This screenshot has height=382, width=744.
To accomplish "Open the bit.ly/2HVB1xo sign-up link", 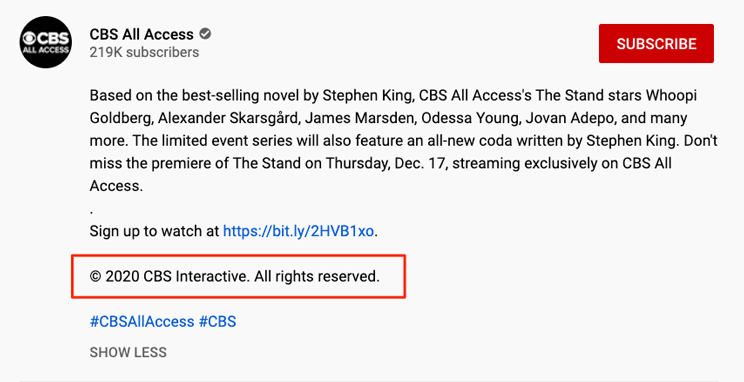I will (x=298, y=231).
